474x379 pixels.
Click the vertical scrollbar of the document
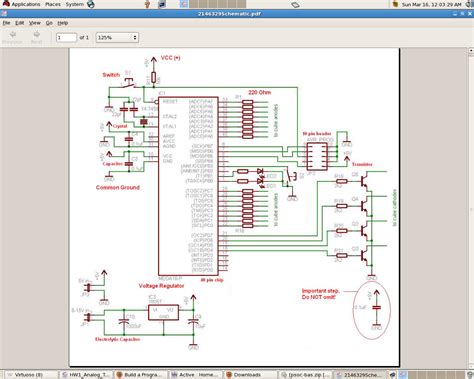coord(471,209)
